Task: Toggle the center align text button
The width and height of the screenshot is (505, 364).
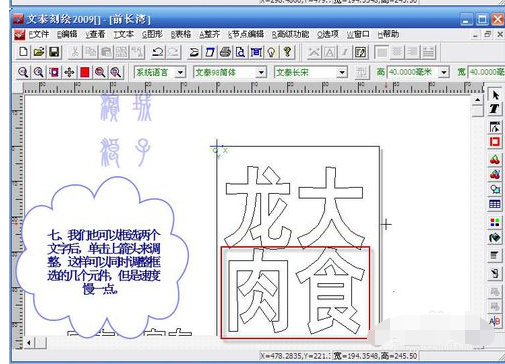Action: pos(397,52)
